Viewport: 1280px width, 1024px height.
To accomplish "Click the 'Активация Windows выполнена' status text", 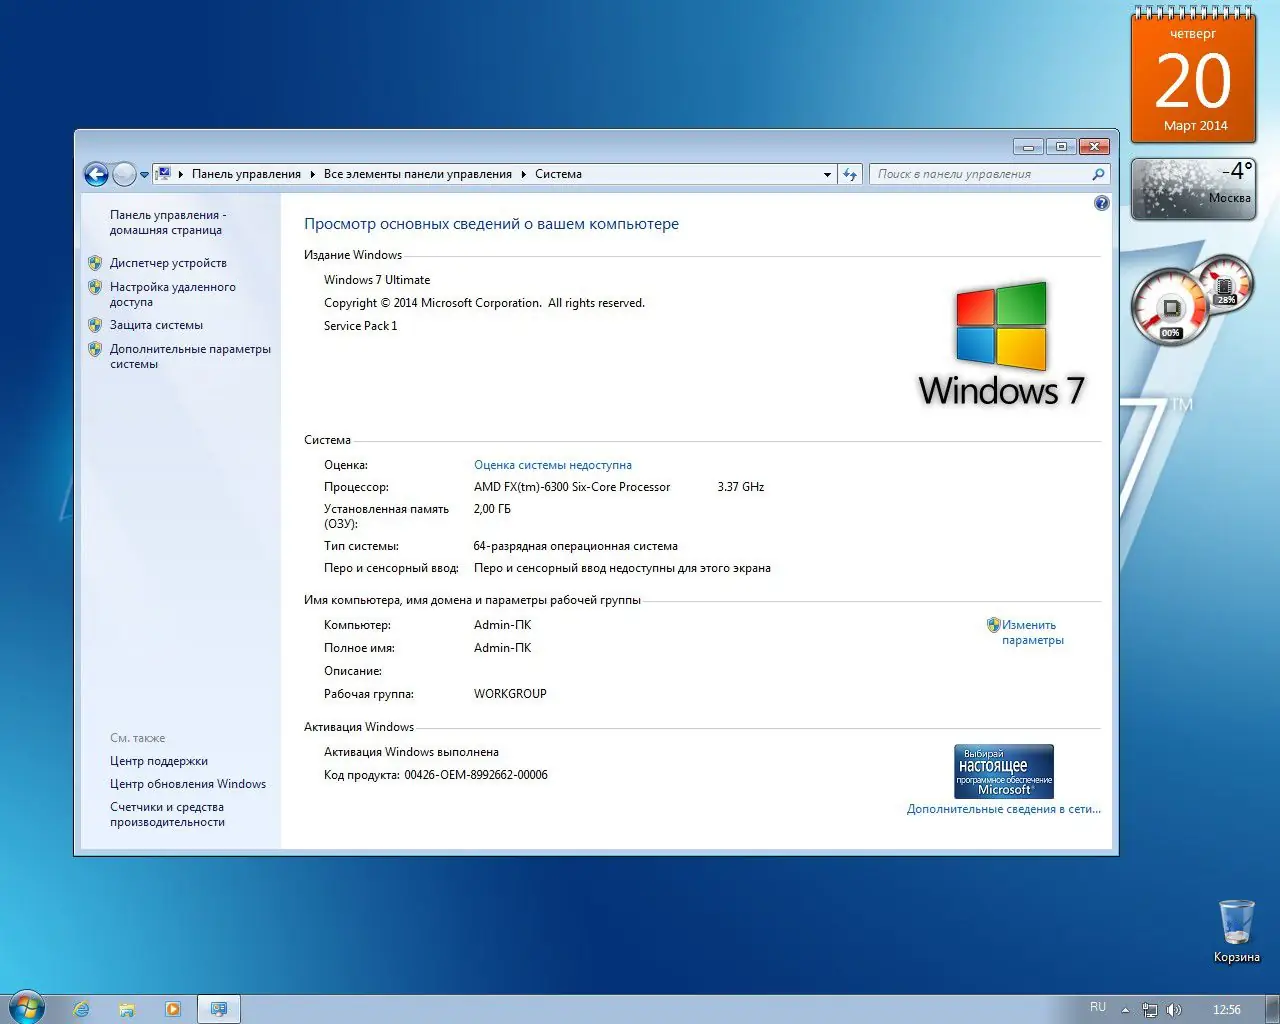I will tap(411, 752).
